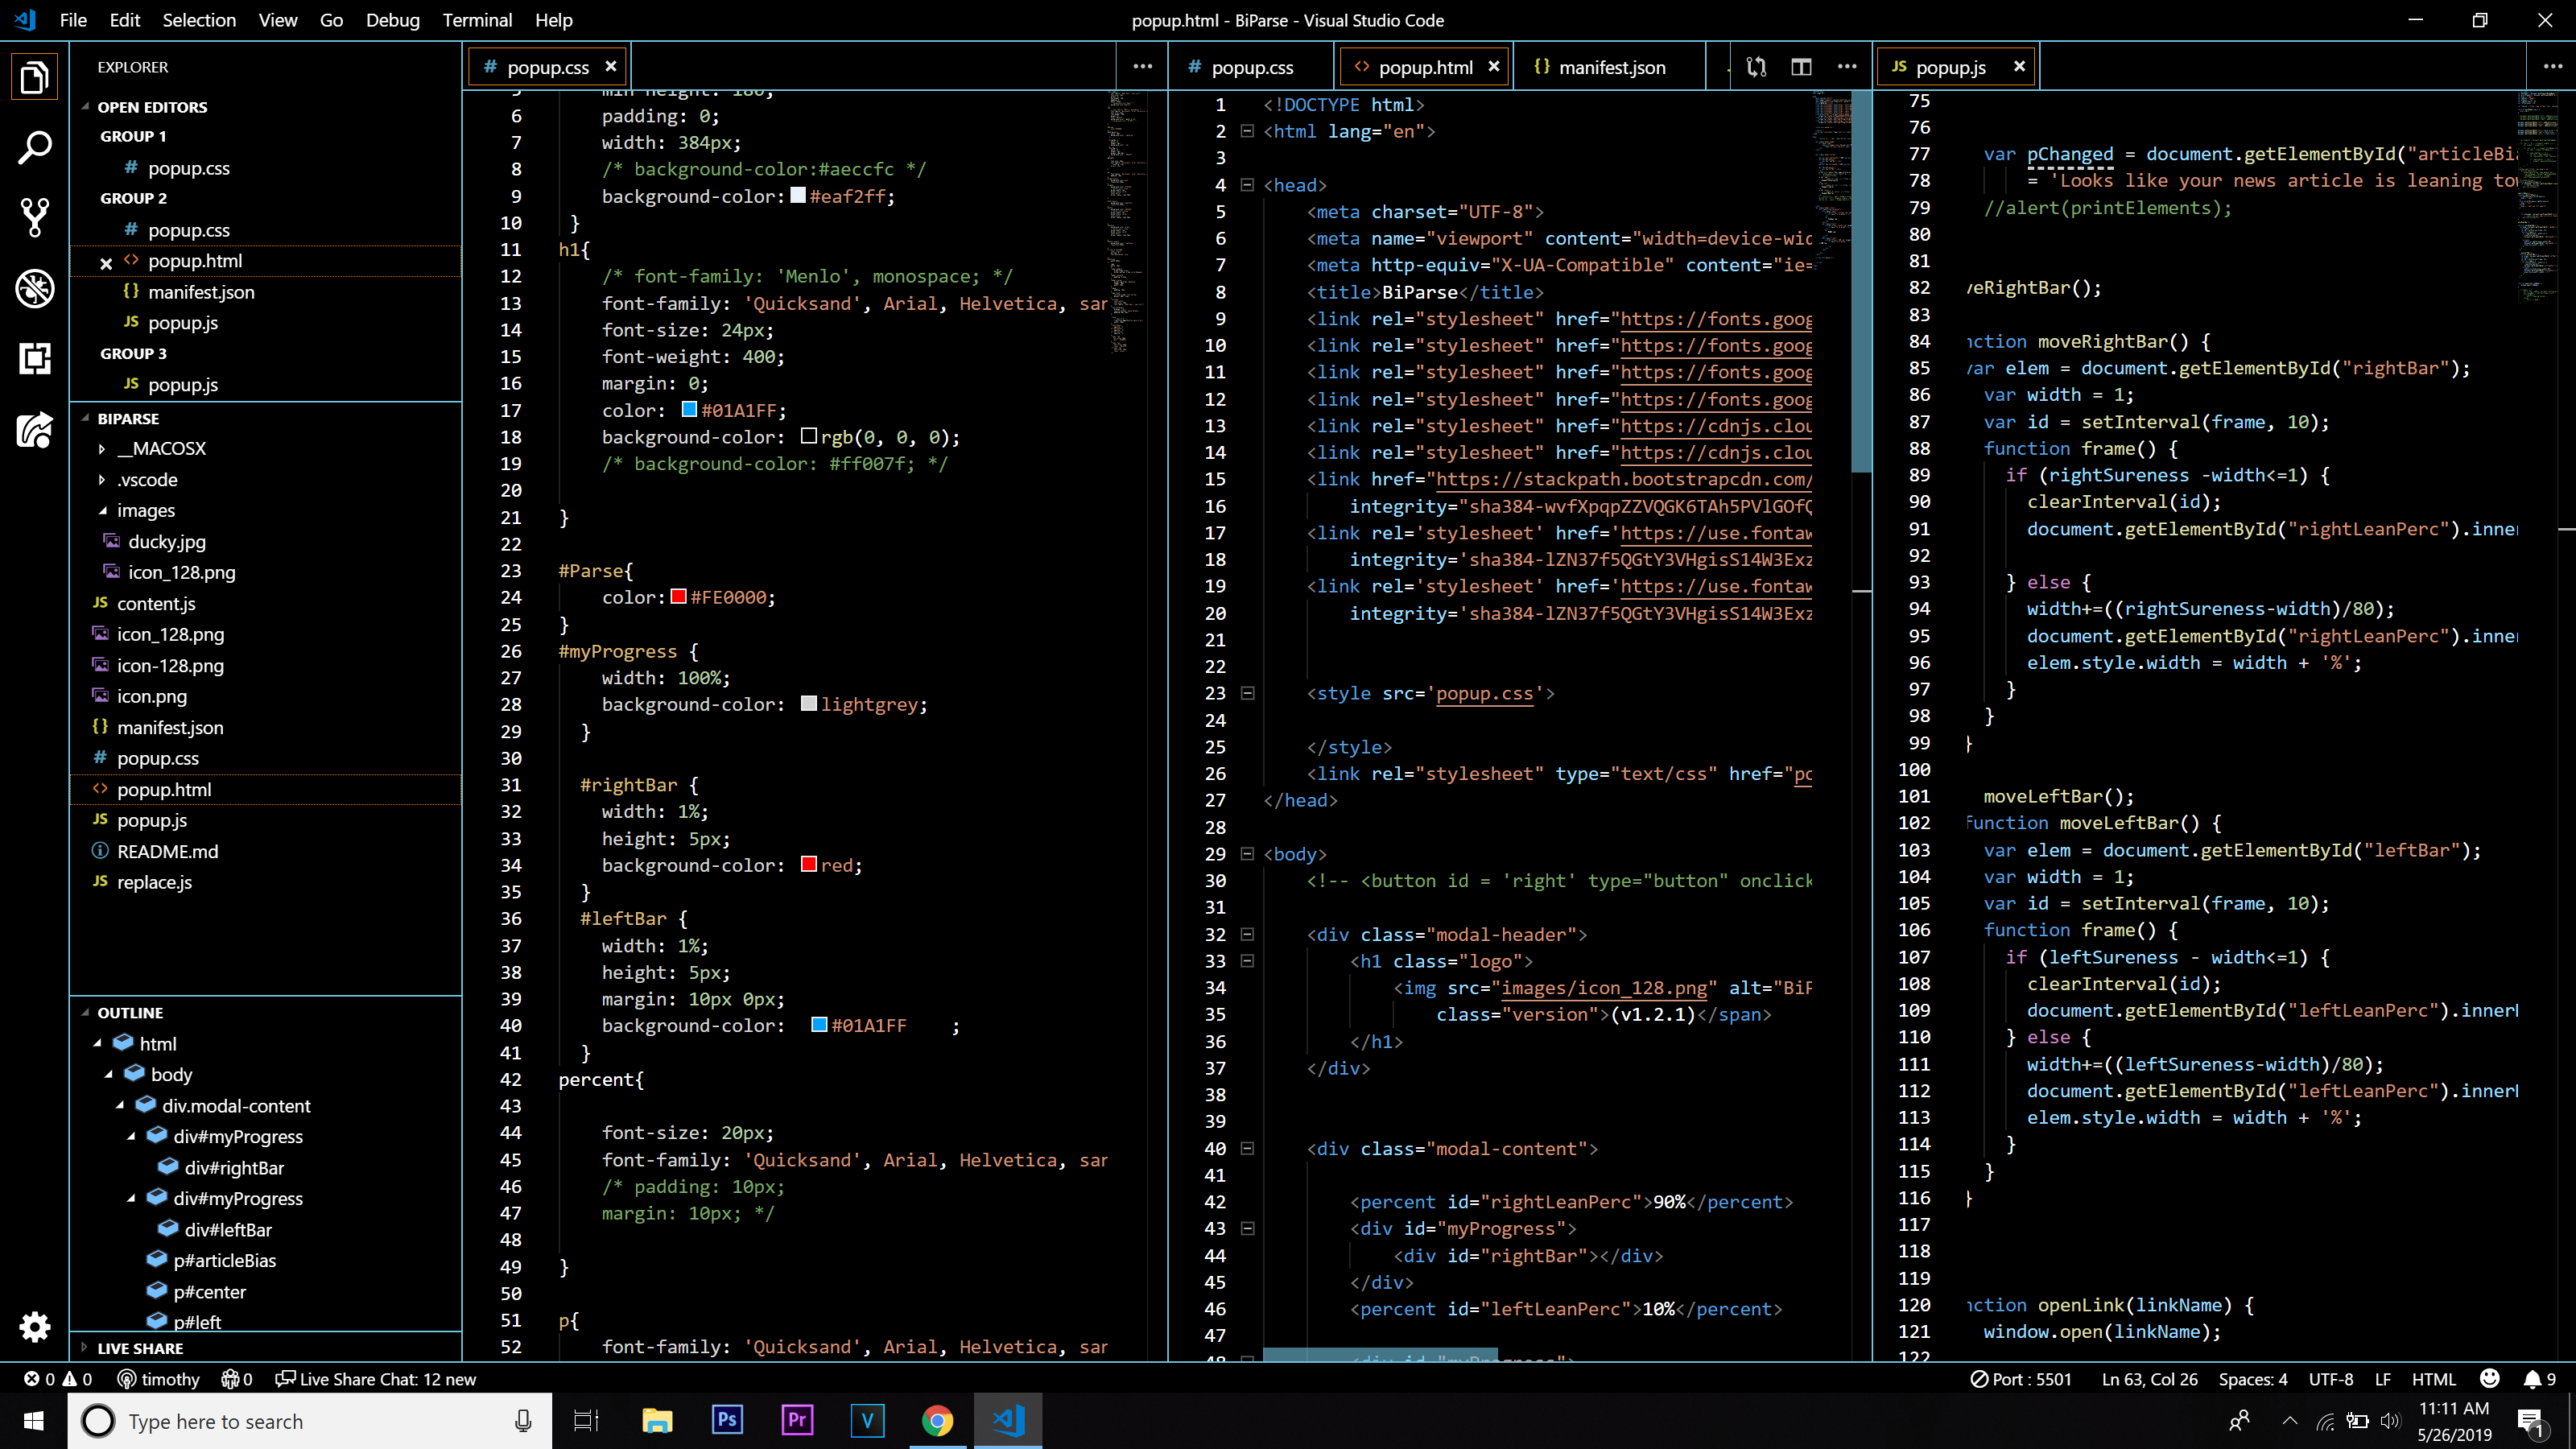Viewport: 2576px width, 1449px height.
Task: Click the Port 5501 status button
Action: 2020,1379
